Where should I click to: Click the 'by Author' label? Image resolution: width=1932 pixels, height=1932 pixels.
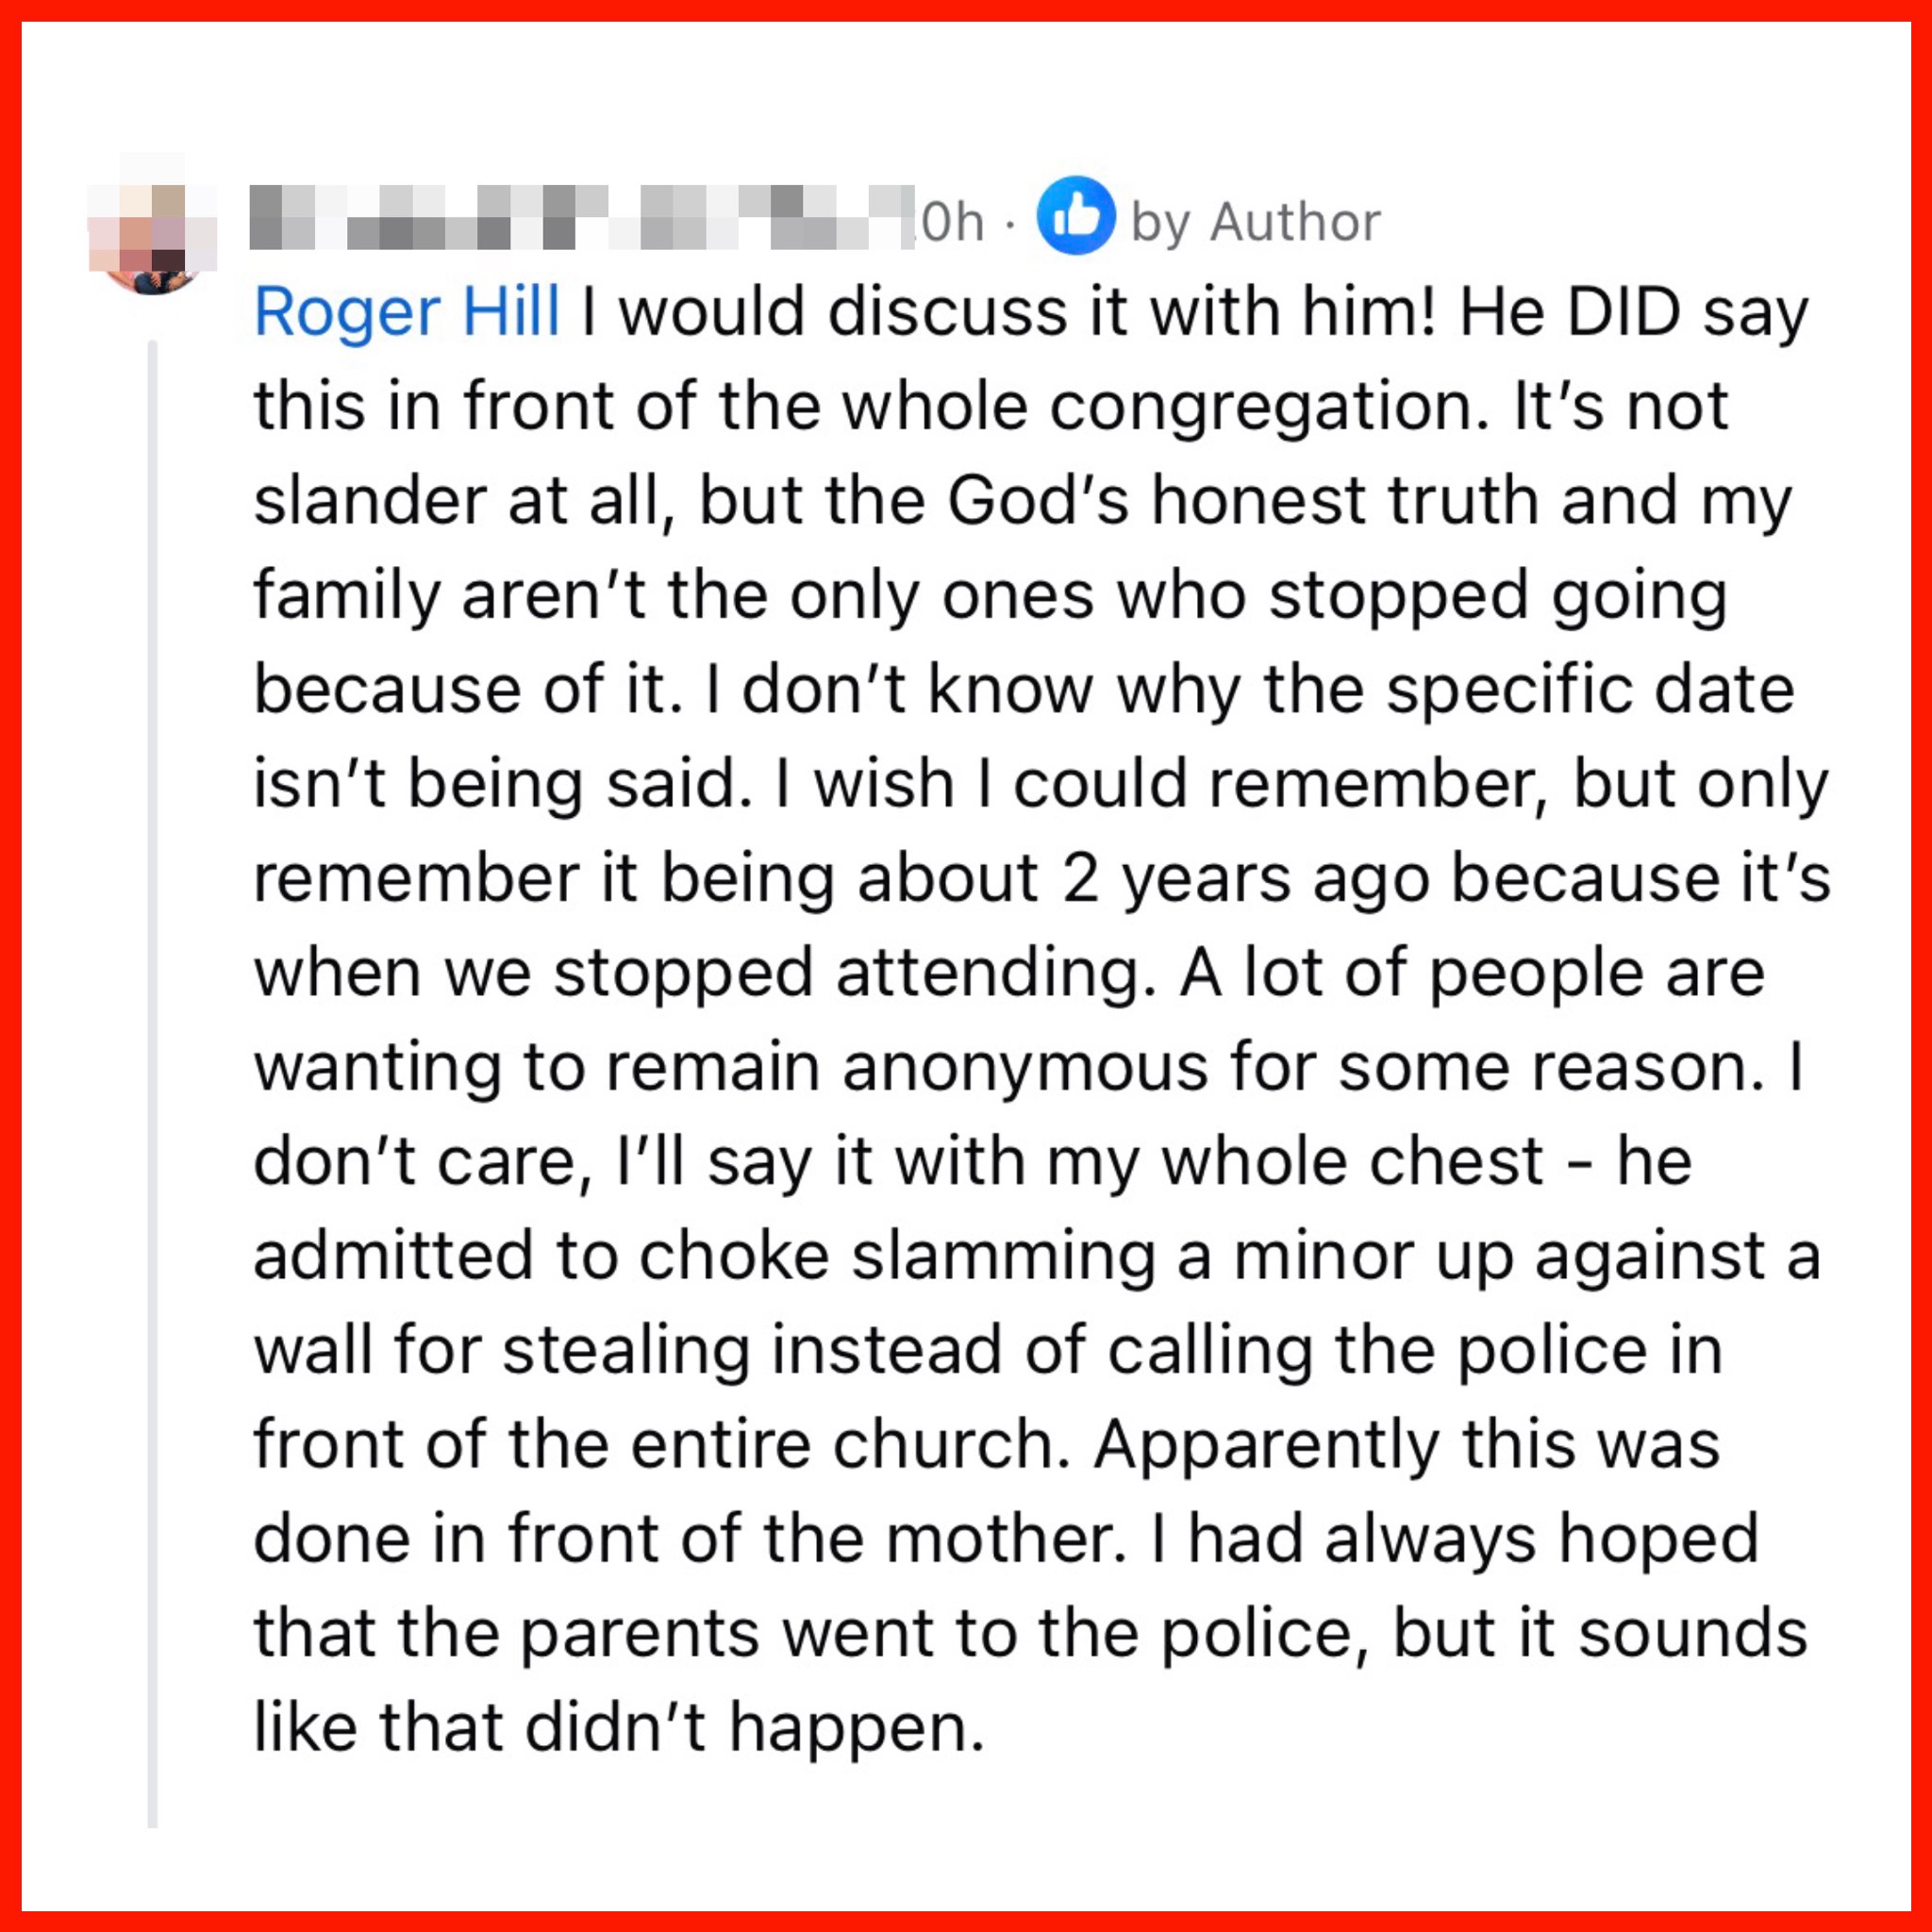1256,222
